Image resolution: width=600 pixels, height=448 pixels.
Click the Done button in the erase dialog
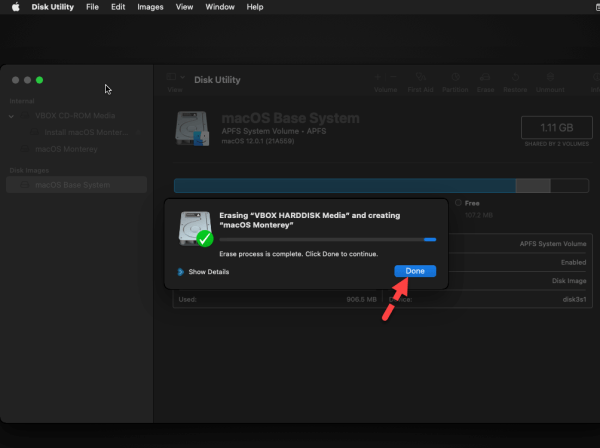coord(415,271)
